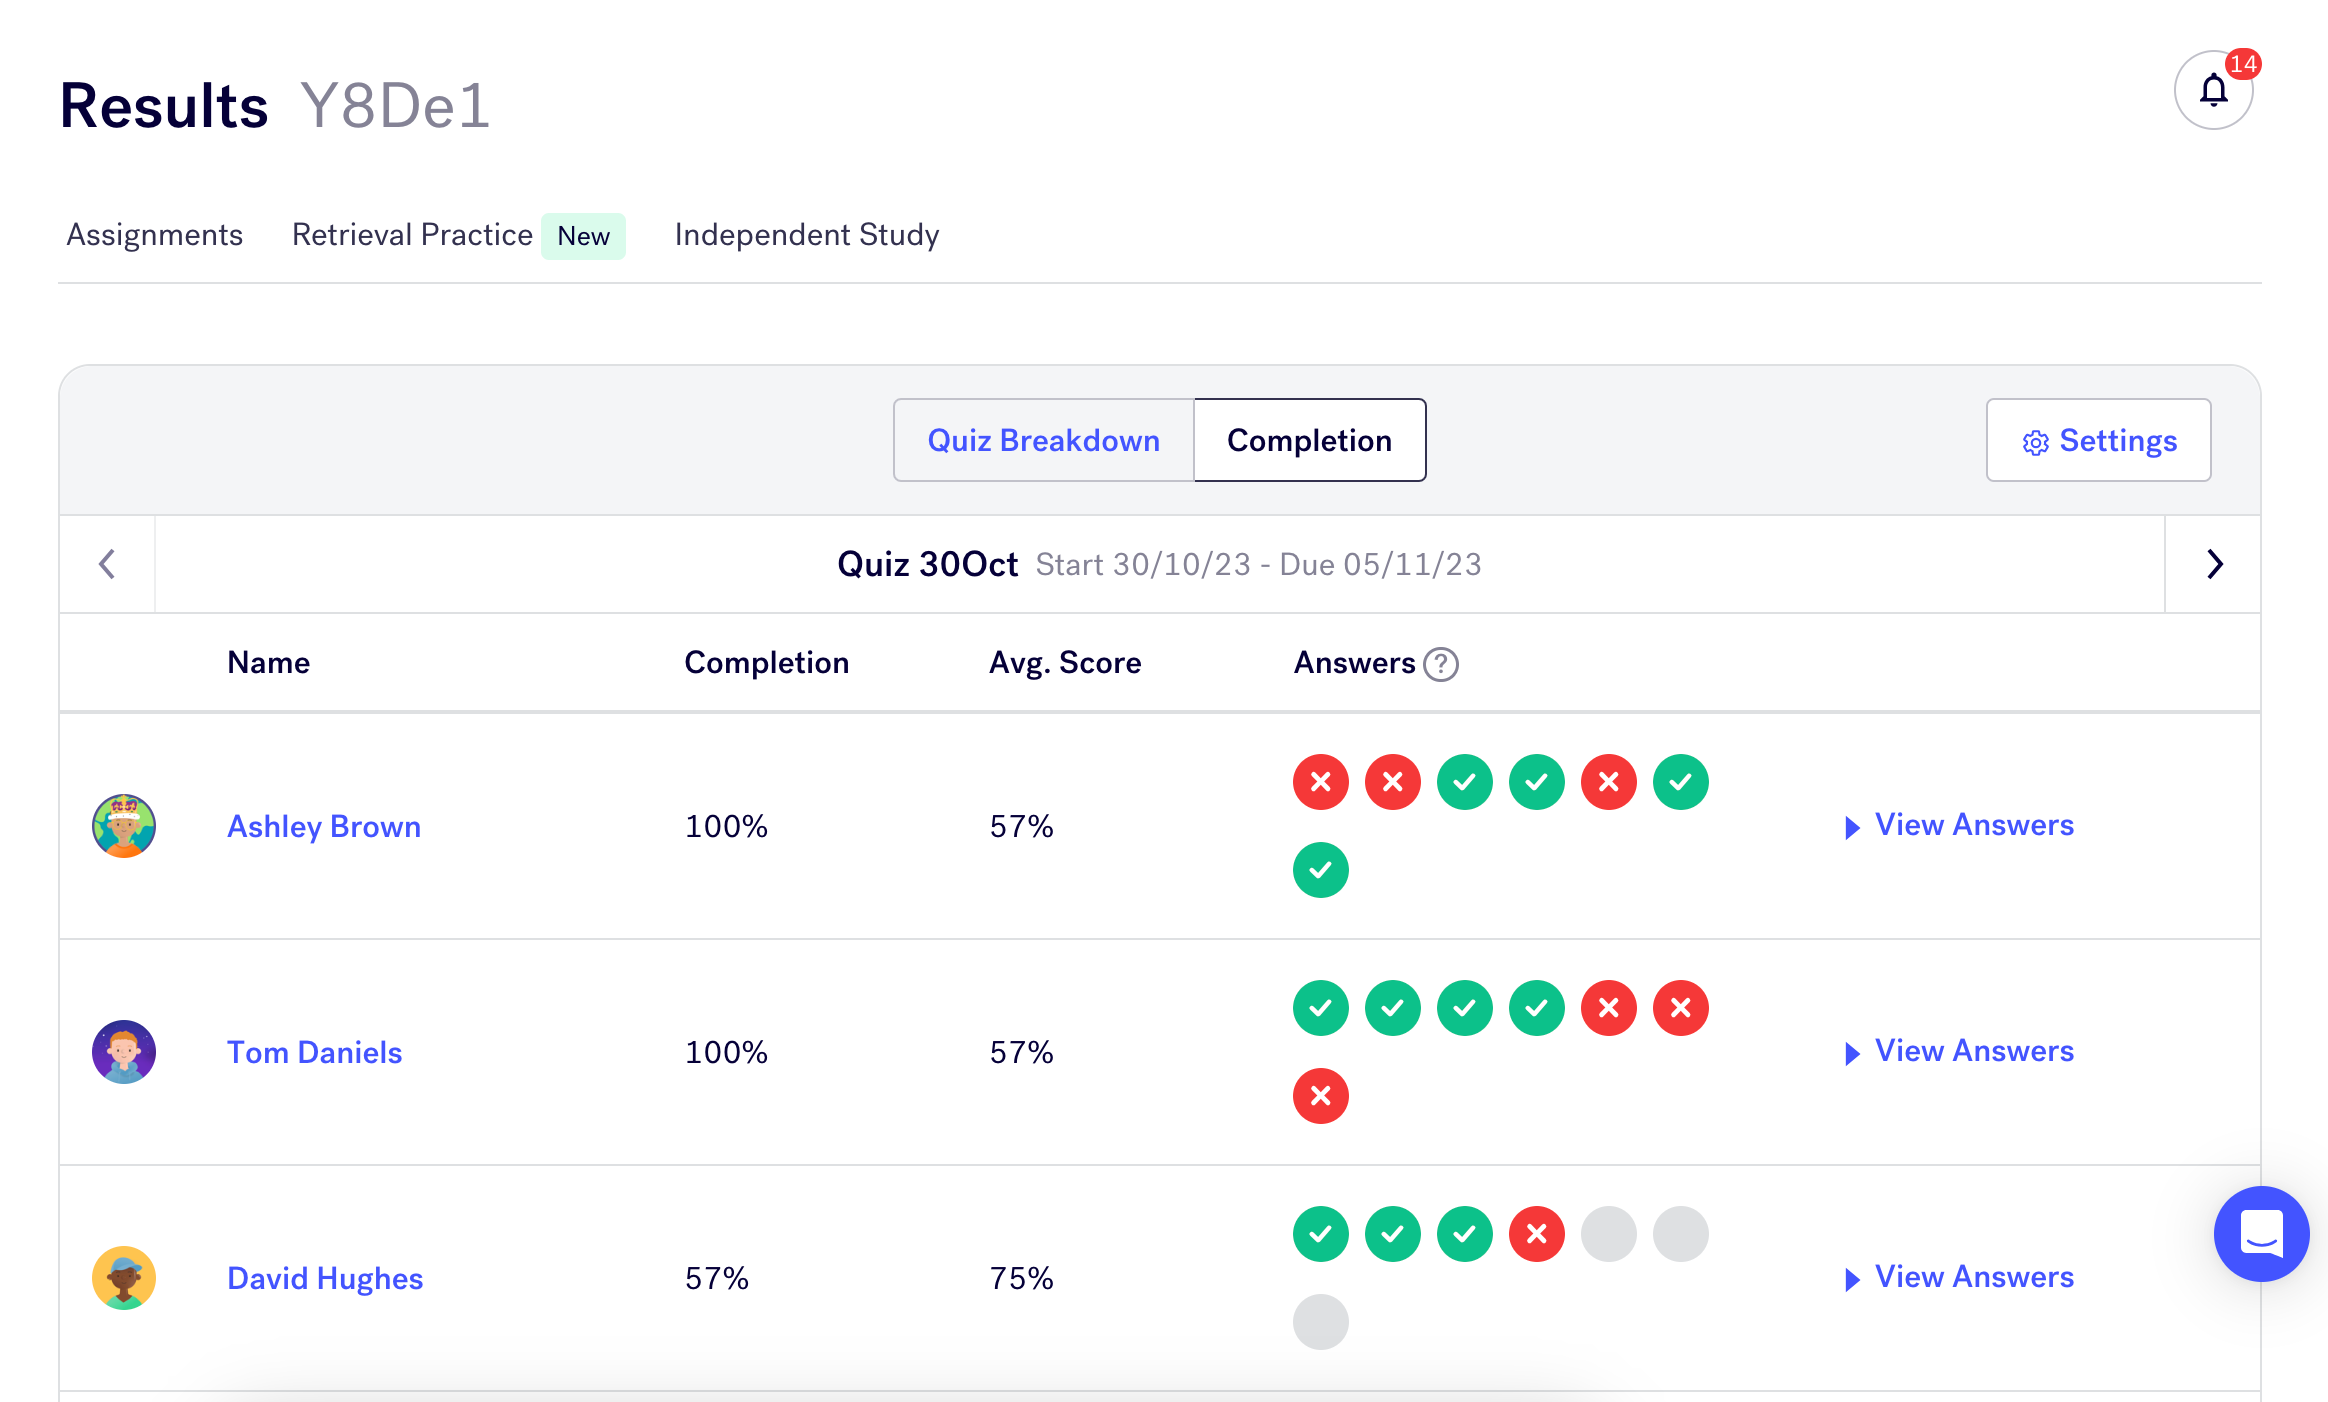Click Ashley Brown's avatar picture
This screenshot has height=1402, width=2328.
click(x=124, y=826)
